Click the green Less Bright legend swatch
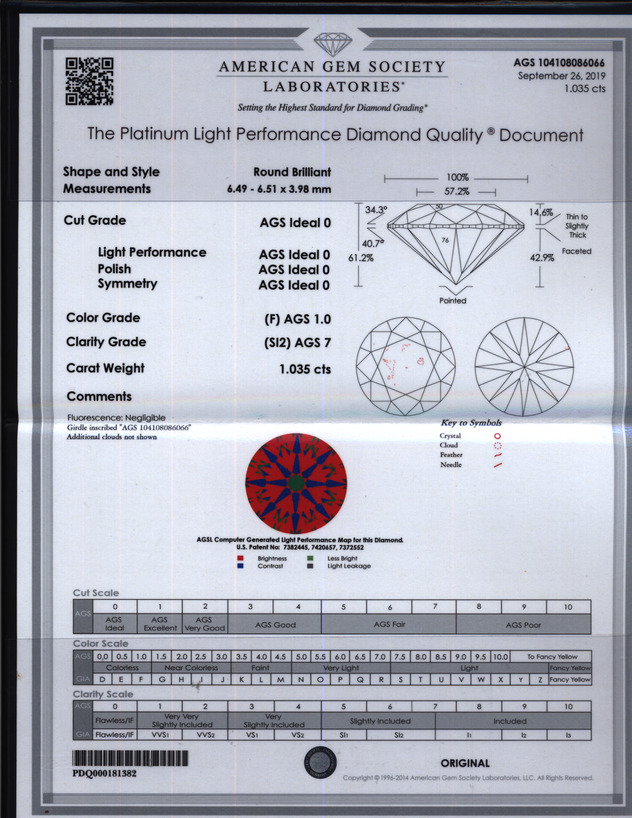This screenshot has width=632, height=818. (x=311, y=558)
